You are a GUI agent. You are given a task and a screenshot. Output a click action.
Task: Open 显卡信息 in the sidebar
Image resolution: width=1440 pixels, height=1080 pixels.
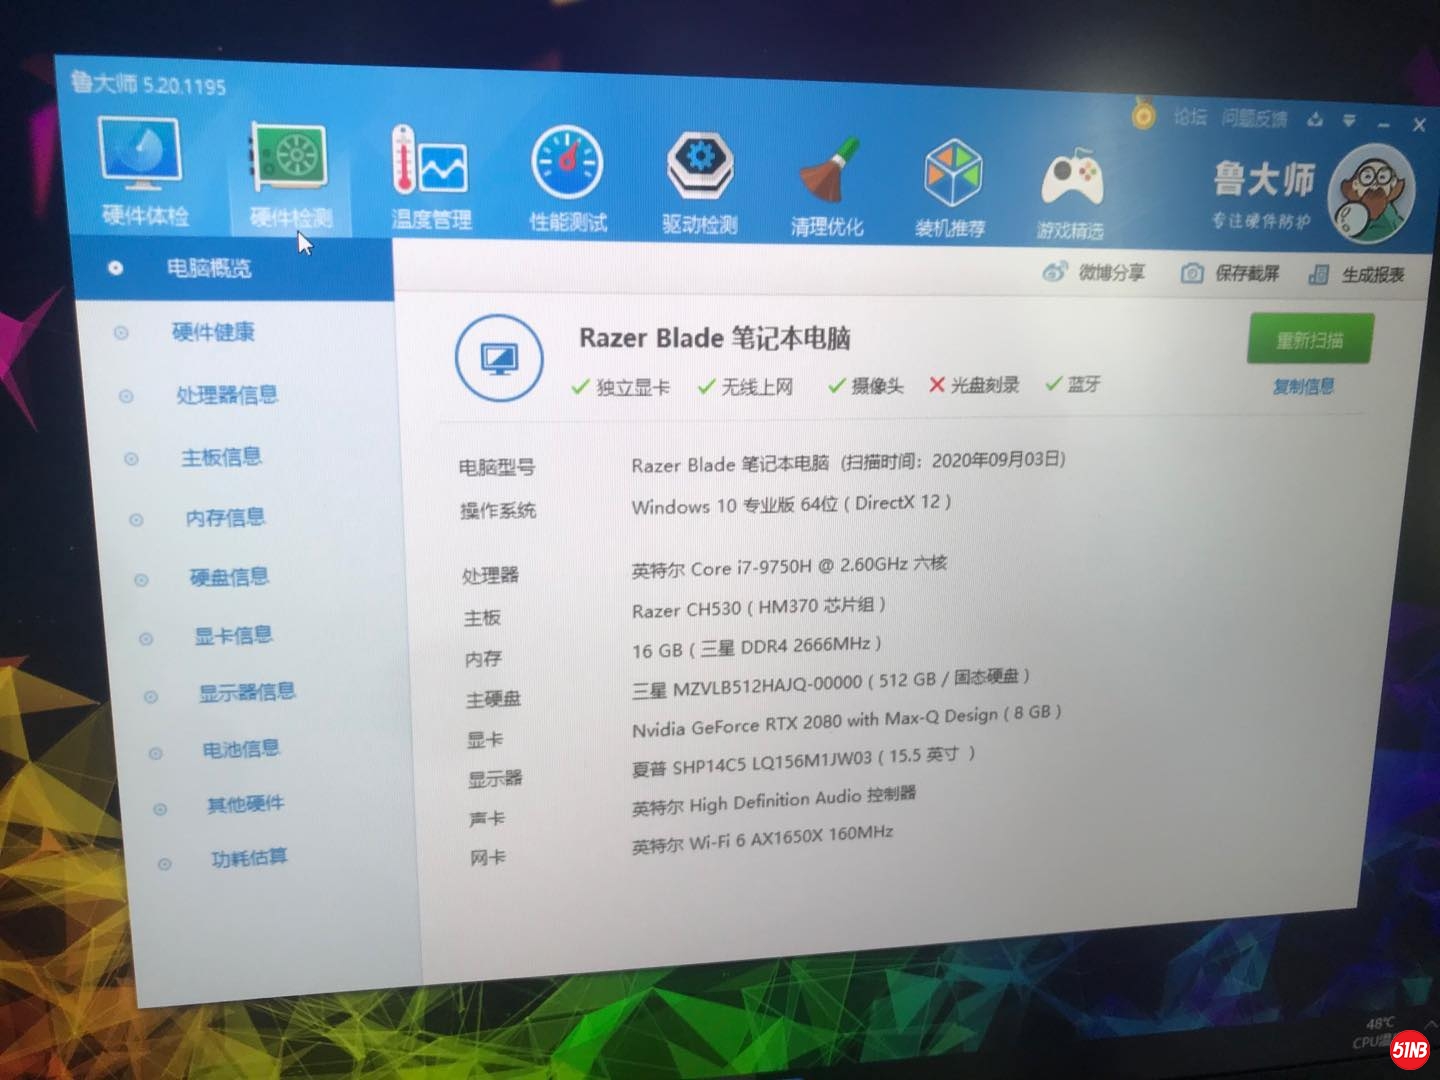click(233, 636)
